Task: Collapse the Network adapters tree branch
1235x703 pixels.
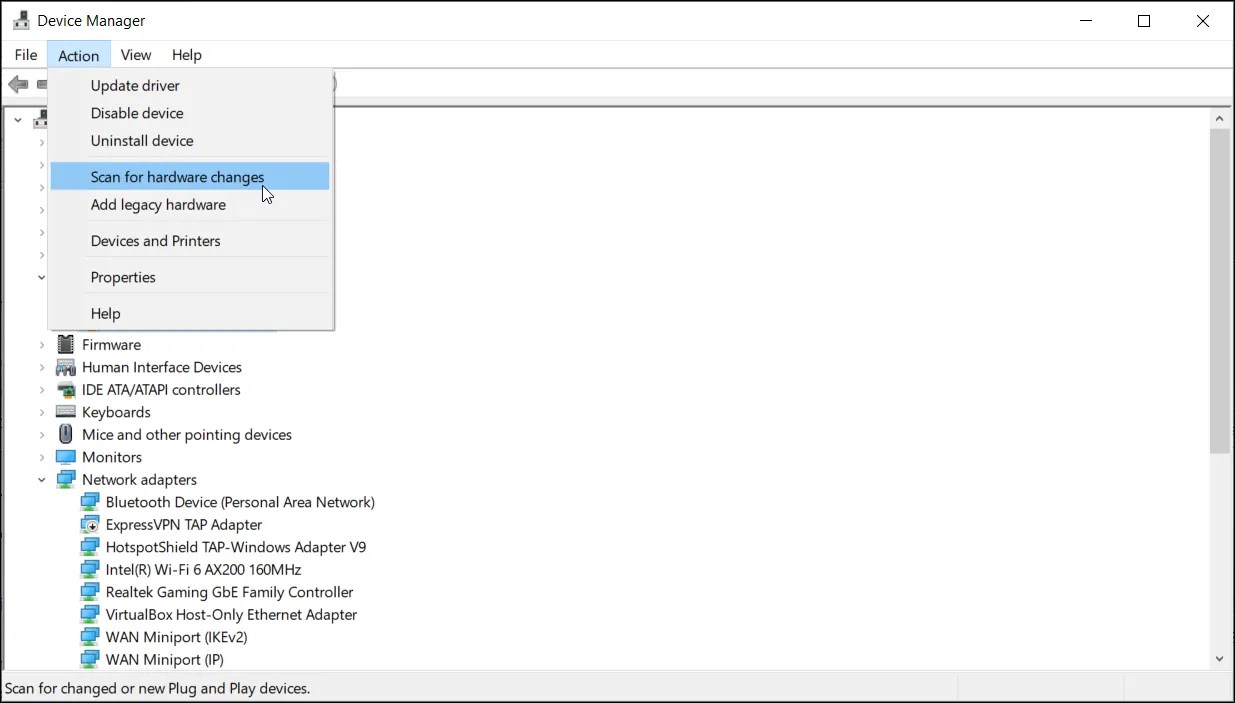Action: point(41,479)
